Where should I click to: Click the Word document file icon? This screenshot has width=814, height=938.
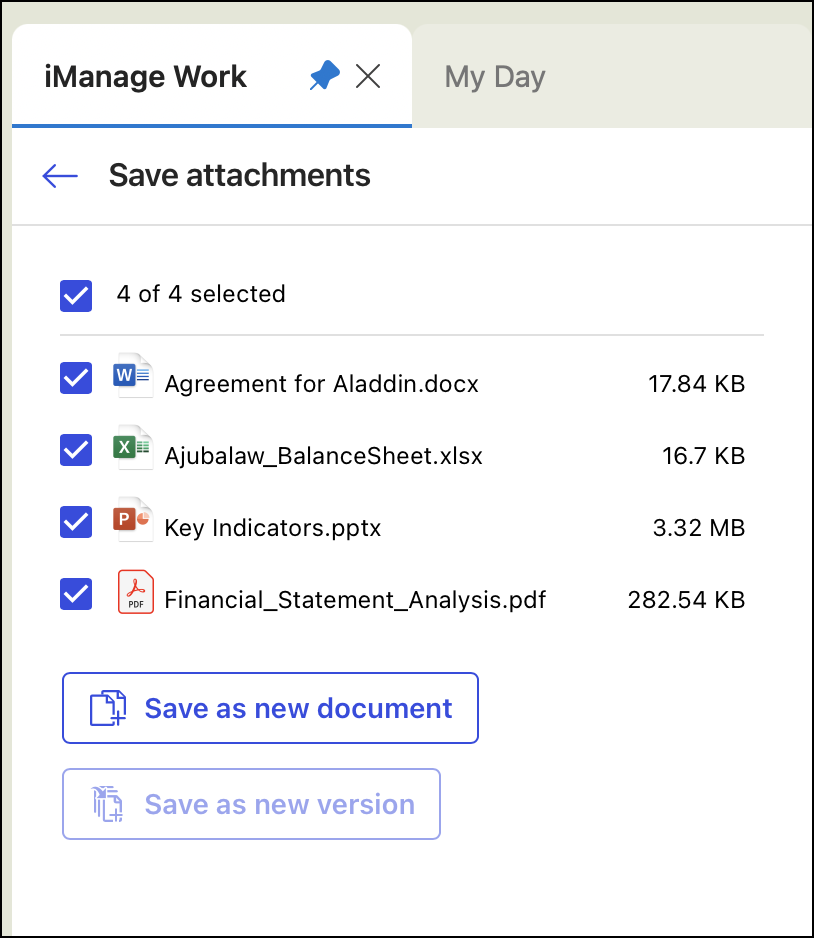click(x=133, y=376)
